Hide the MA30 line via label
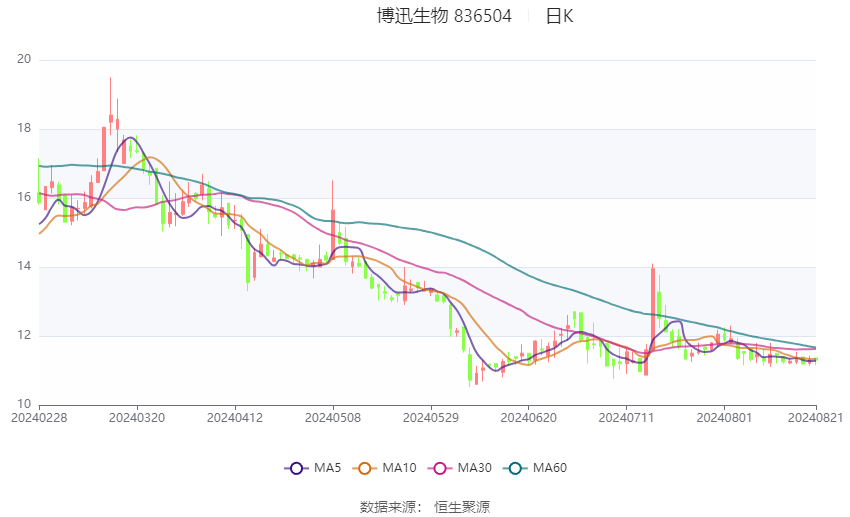This screenshot has height=517, width=850. pos(474,468)
